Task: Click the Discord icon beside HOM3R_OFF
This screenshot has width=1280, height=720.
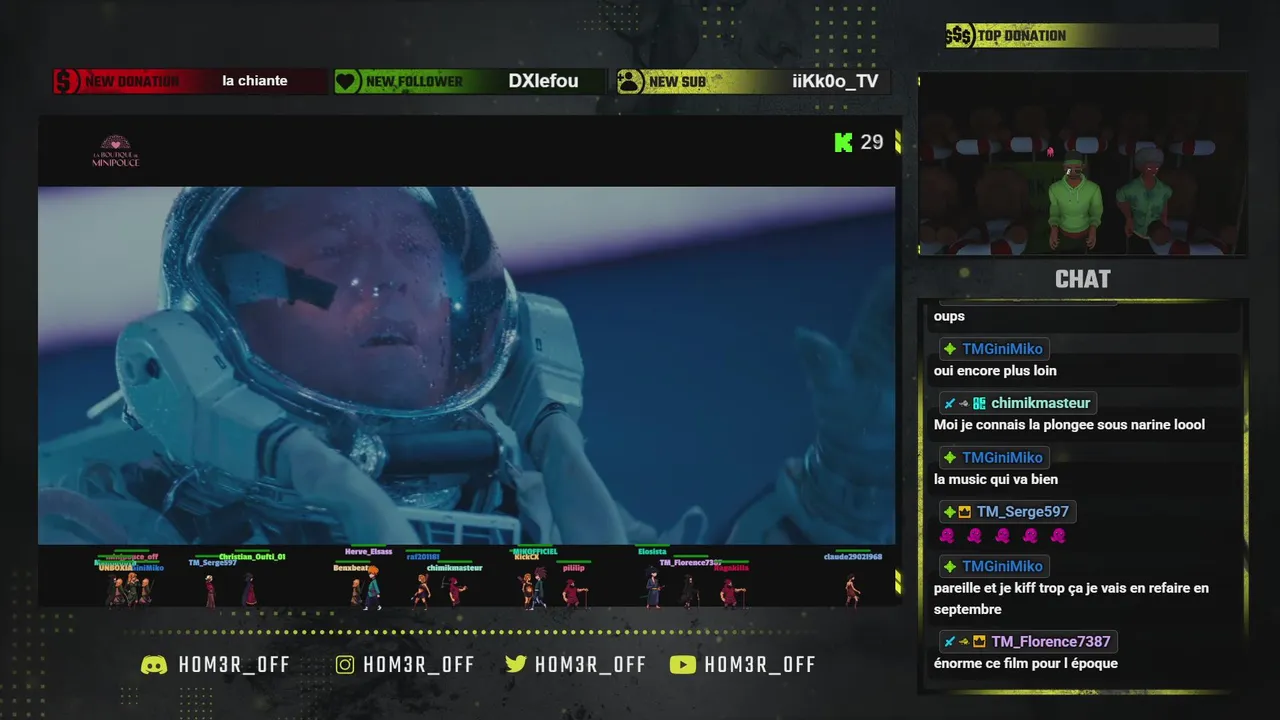Action: point(154,665)
